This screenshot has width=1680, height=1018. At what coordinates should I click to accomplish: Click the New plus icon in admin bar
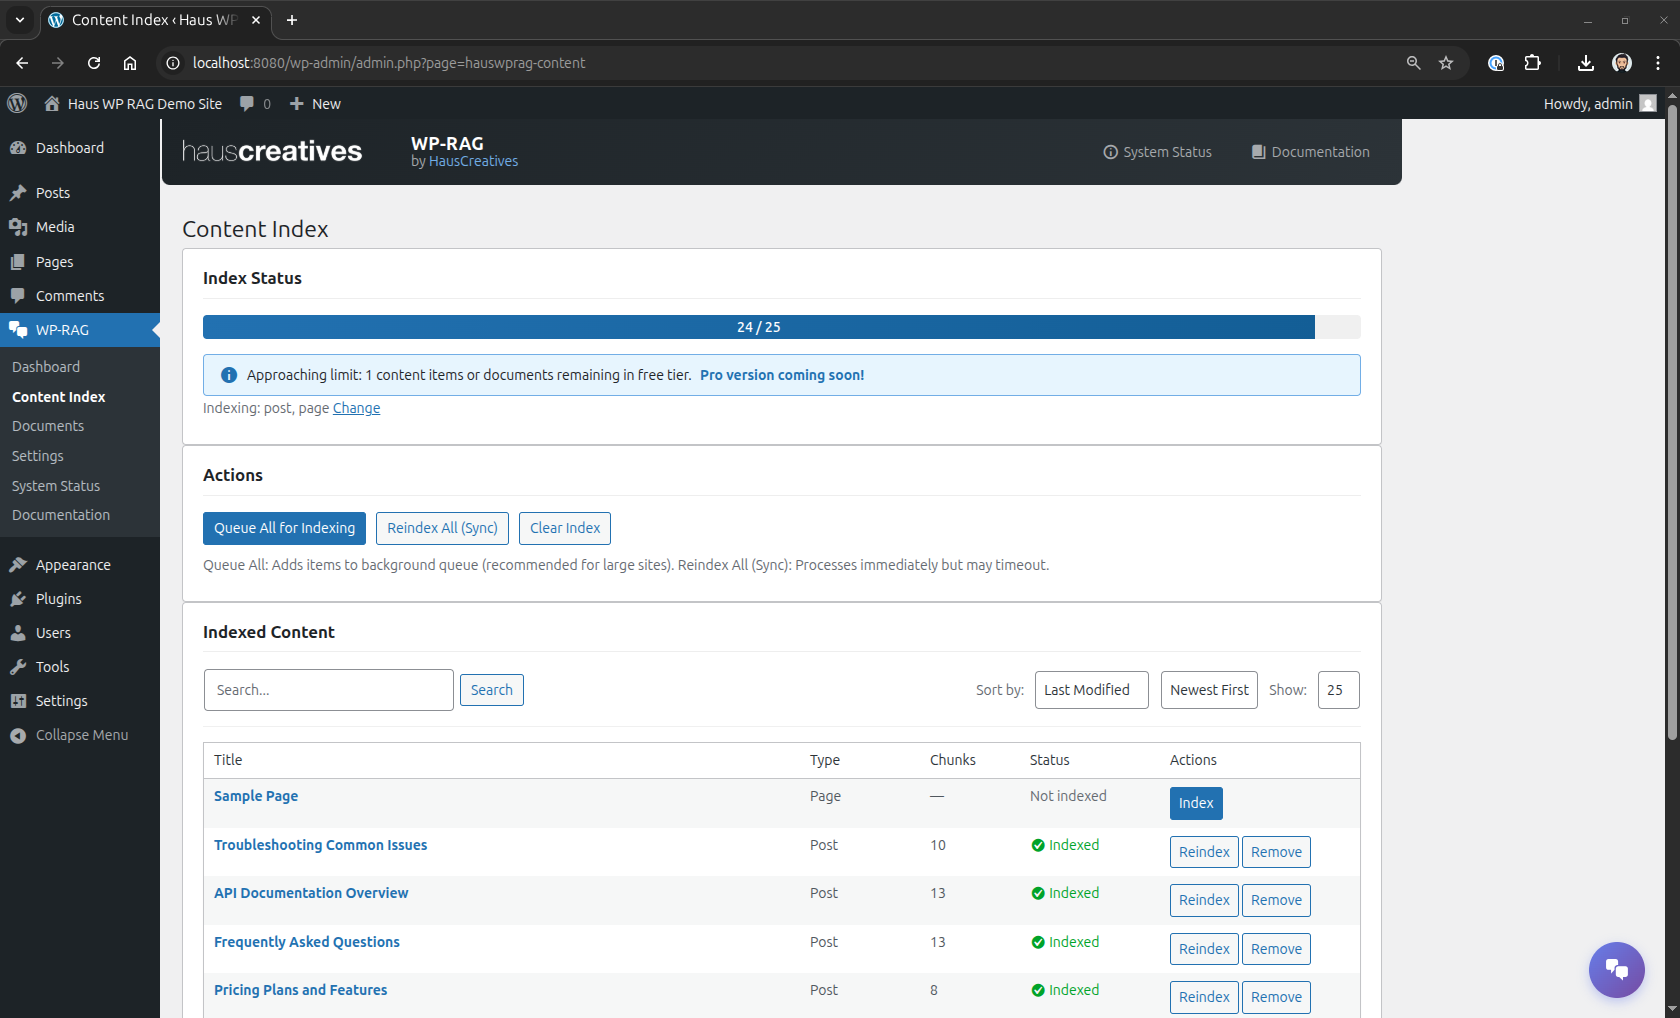point(296,103)
